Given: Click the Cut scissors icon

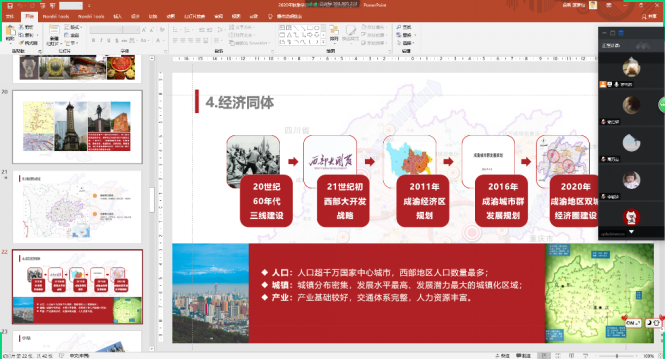Looking at the screenshot, I should pos(21,27).
